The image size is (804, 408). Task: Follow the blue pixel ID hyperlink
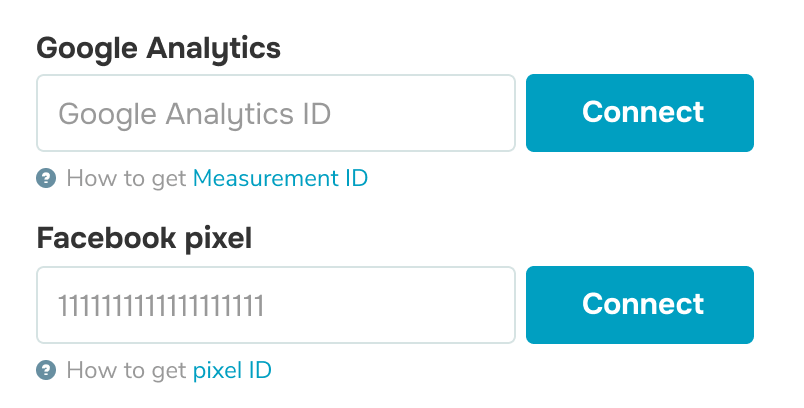[232, 370]
